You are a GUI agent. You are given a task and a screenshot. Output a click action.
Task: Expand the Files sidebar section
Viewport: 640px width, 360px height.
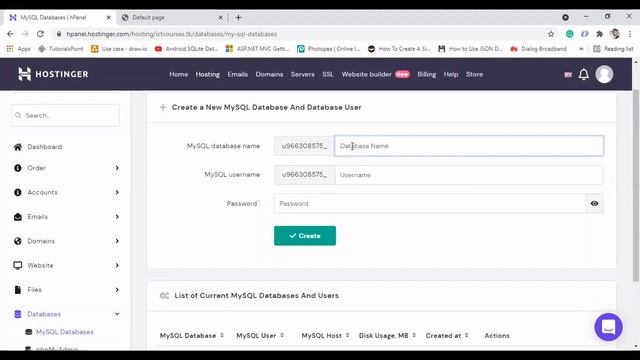tap(117, 290)
